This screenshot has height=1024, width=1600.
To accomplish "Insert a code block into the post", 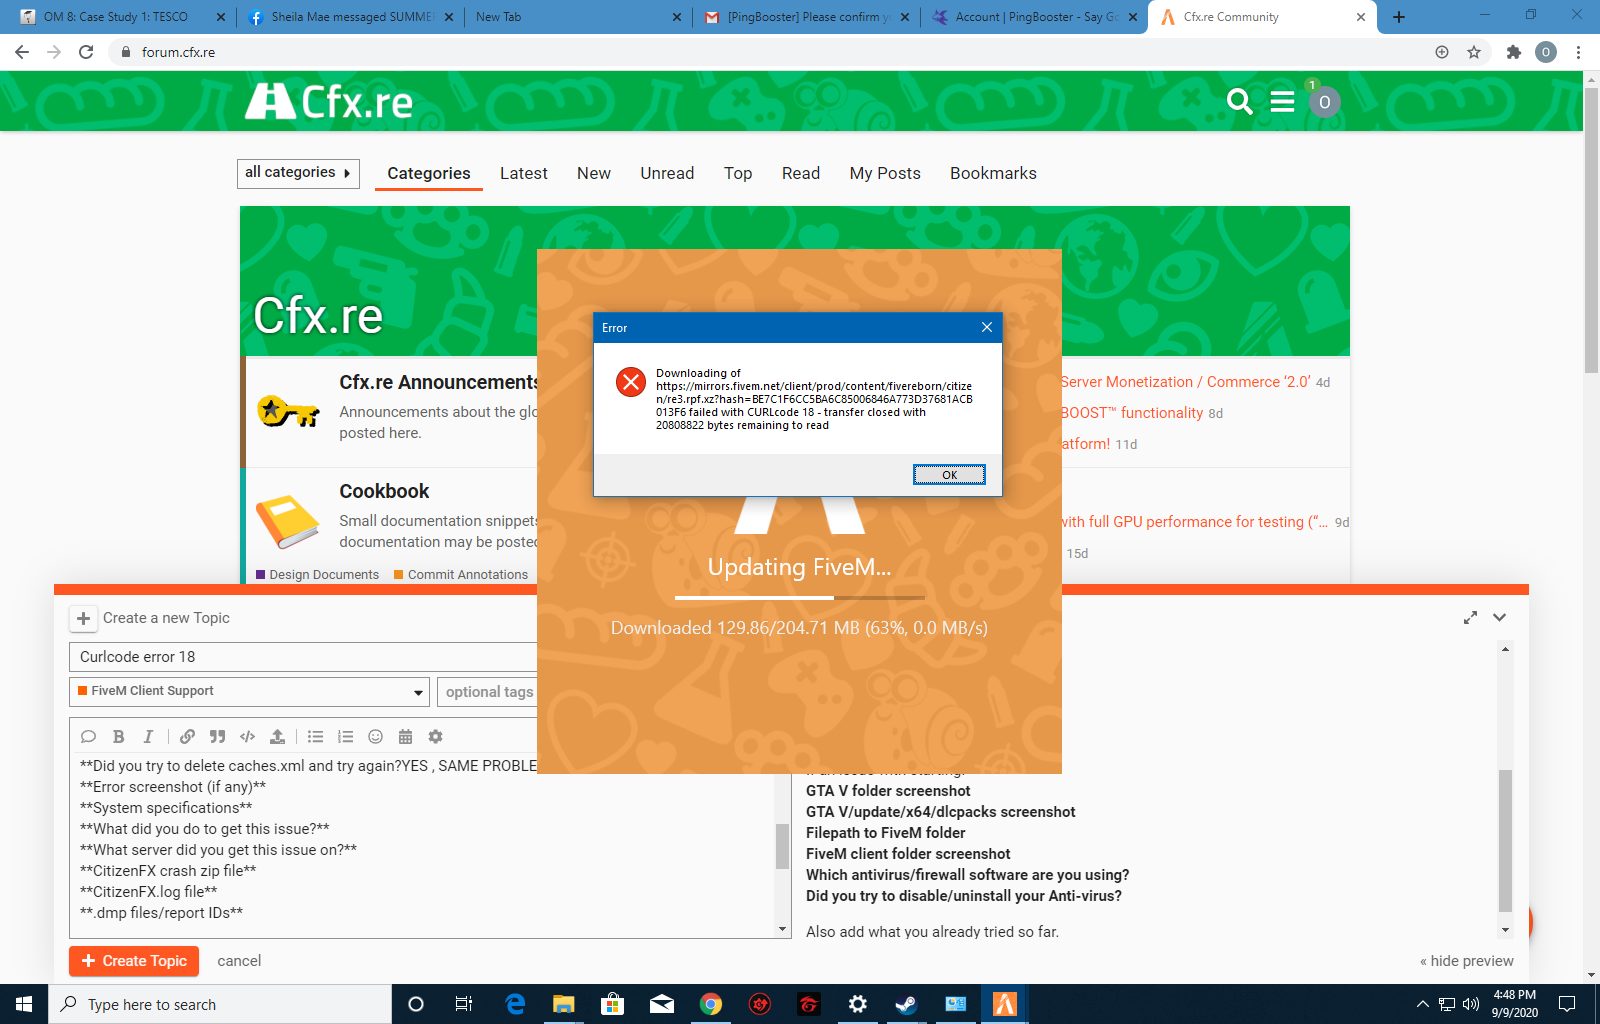I will tap(247, 737).
